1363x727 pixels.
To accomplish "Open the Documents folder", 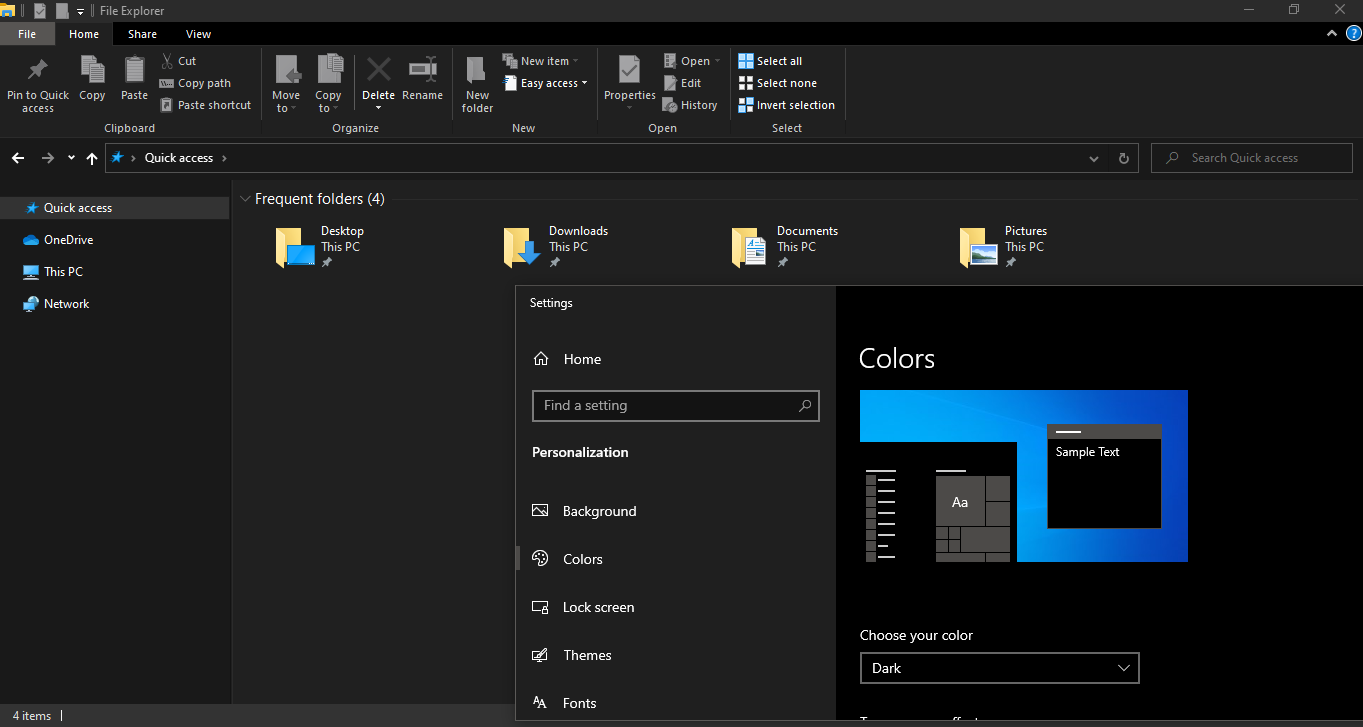I will point(786,247).
